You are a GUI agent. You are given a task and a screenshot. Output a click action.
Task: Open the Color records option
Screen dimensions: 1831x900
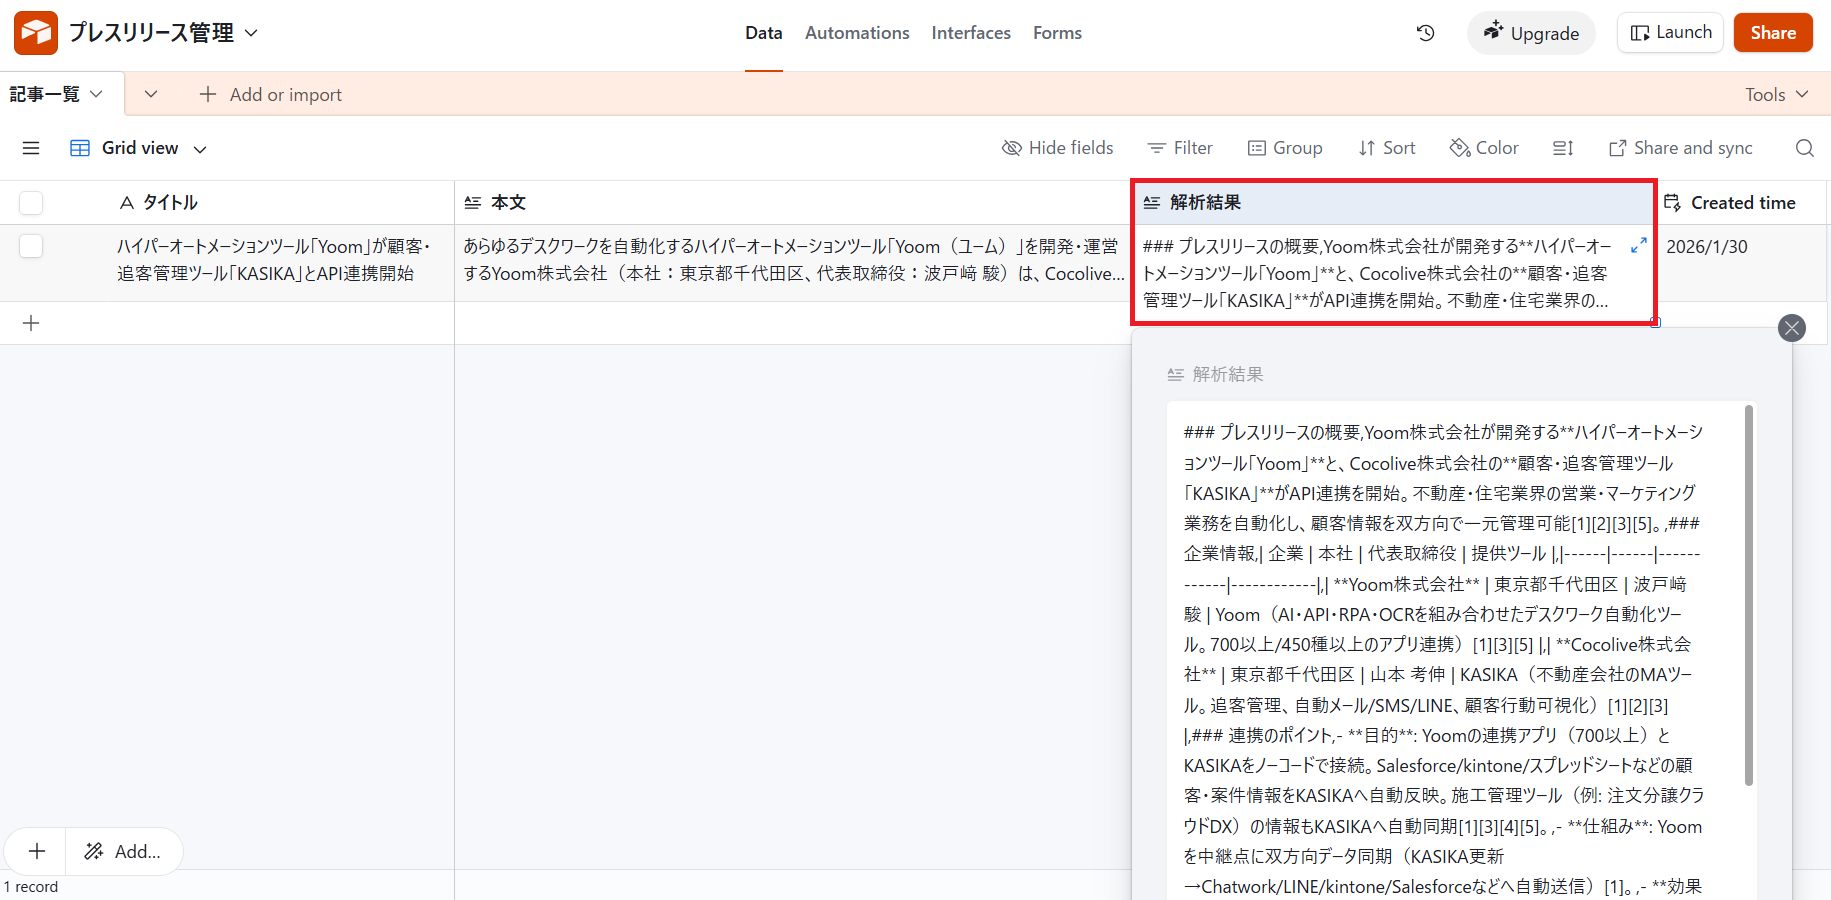click(x=1484, y=148)
